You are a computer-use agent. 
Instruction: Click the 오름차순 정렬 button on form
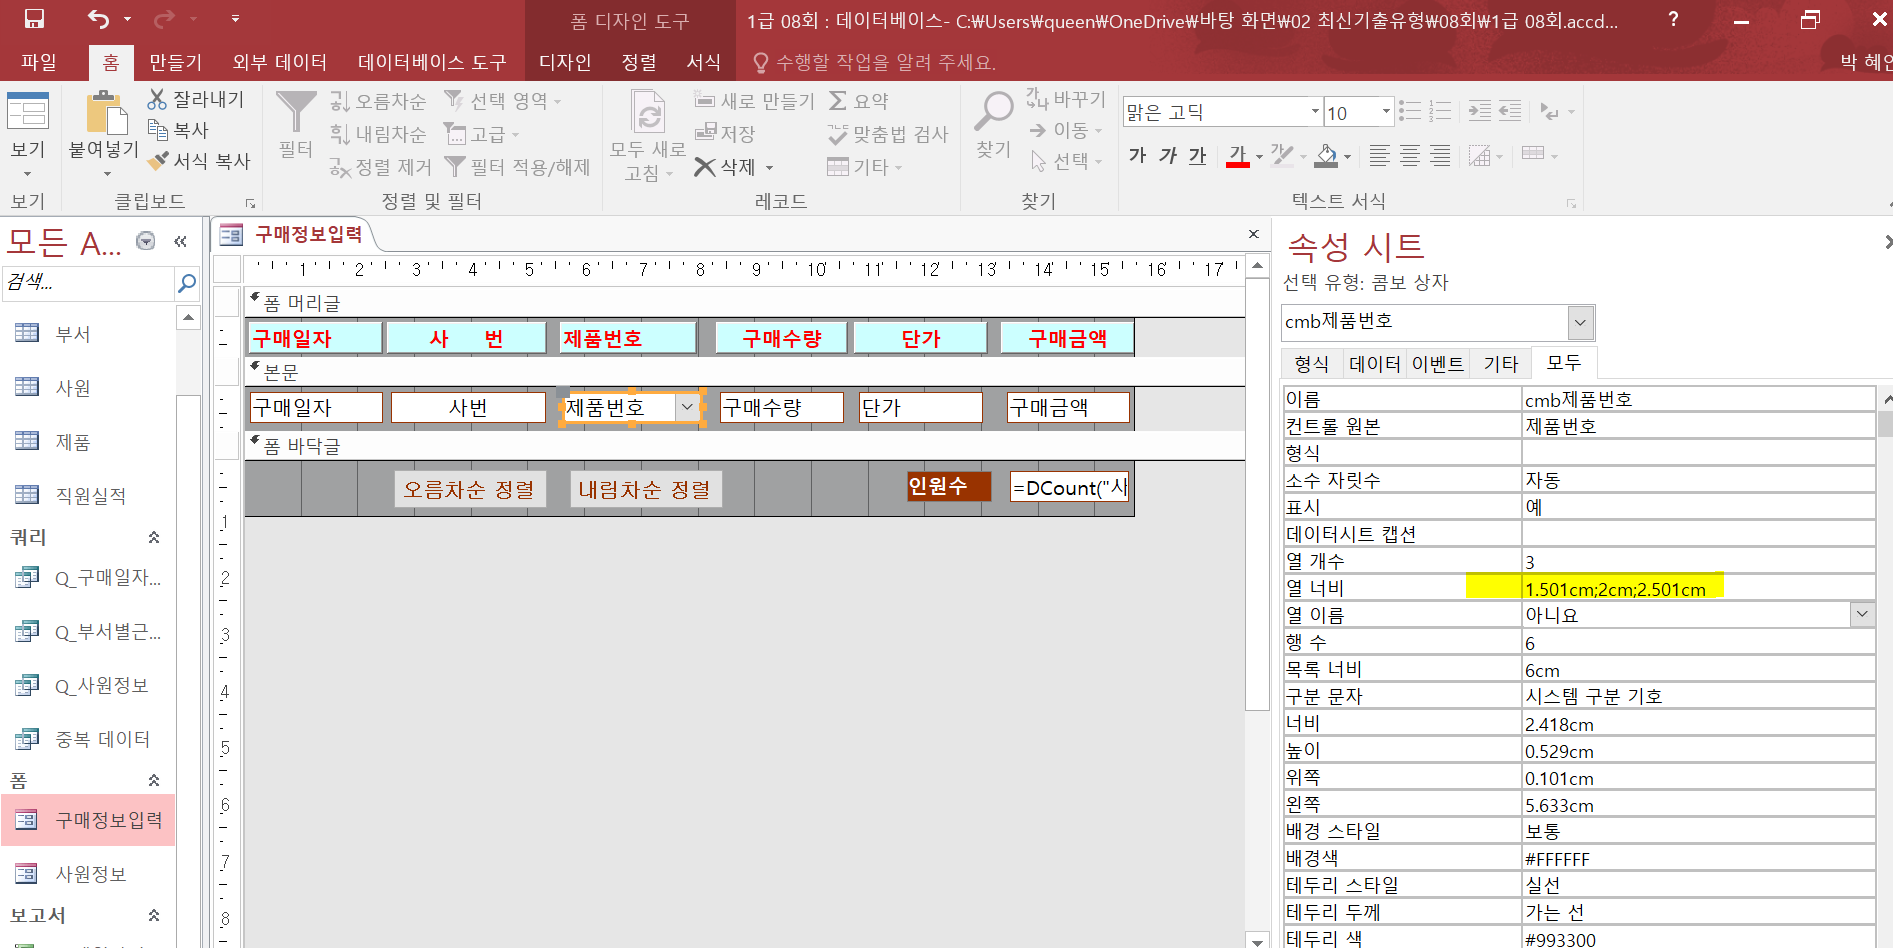pos(469,489)
